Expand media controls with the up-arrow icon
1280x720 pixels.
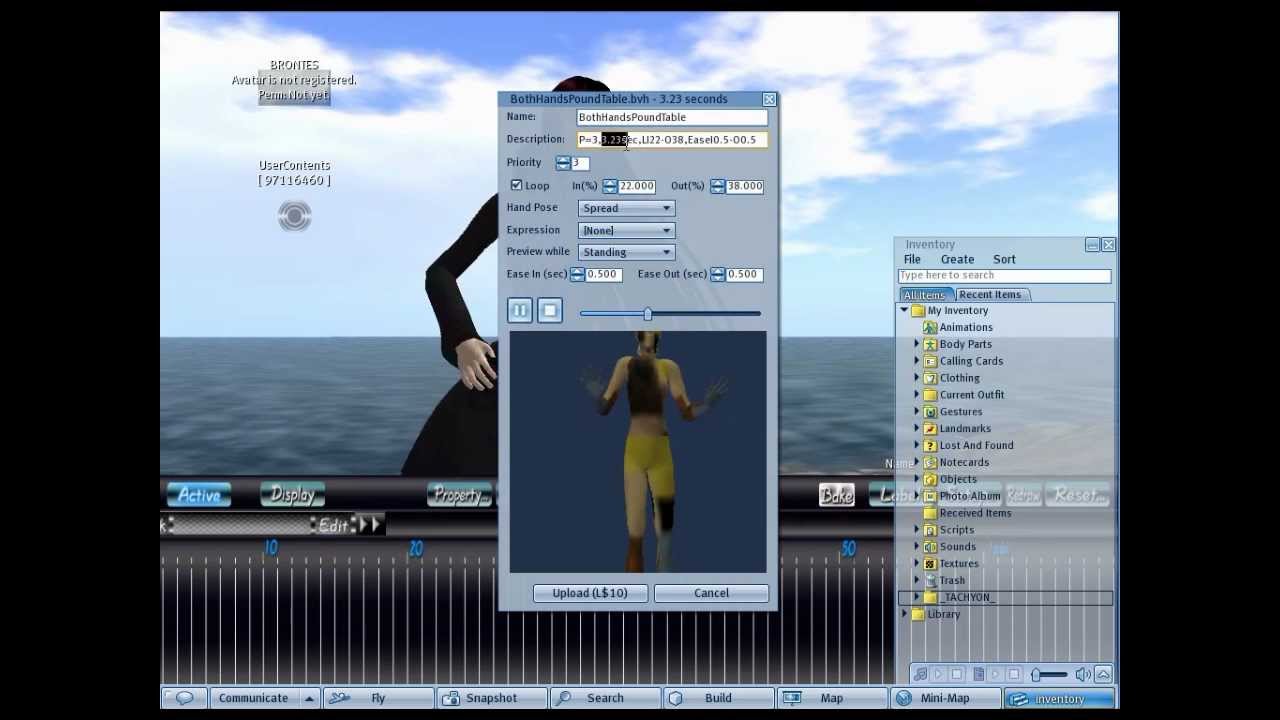click(1103, 675)
